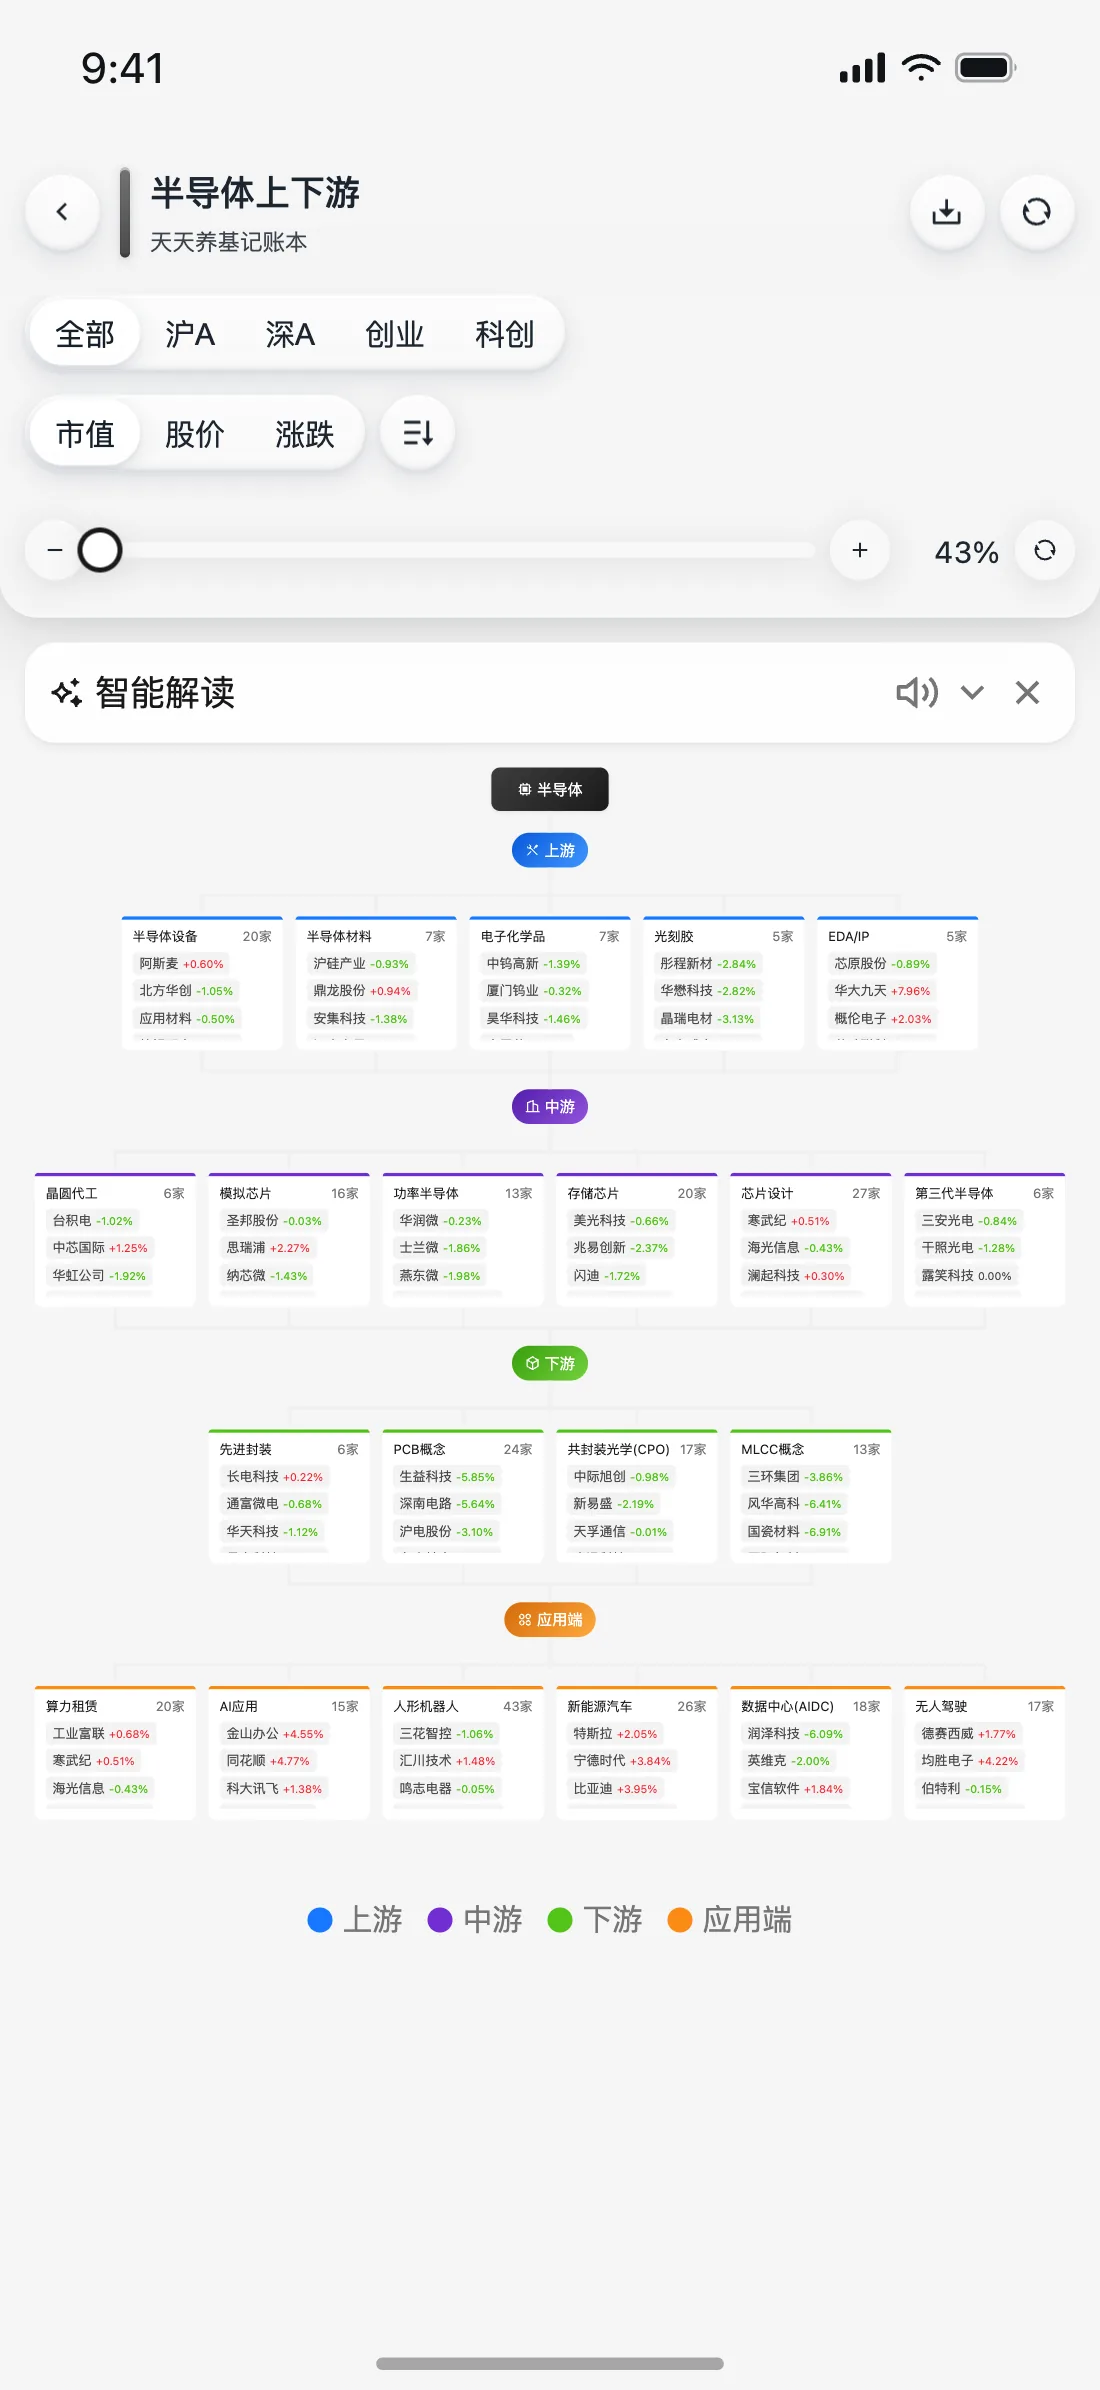Toggle the purple 中游 legend item
This screenshot has height=2390, width=1100.
coord(475,1920)
